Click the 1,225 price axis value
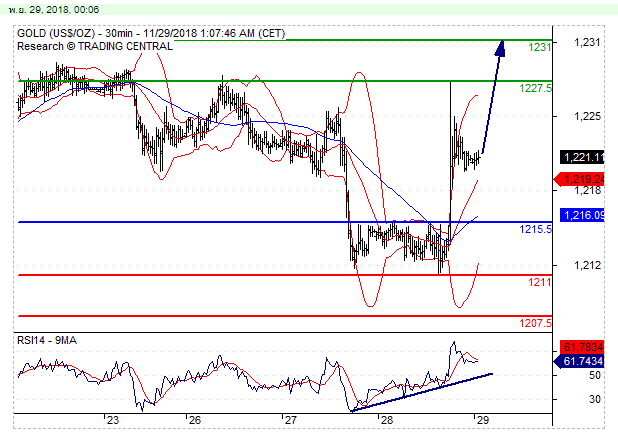The image size is (618, 444). 587,117
